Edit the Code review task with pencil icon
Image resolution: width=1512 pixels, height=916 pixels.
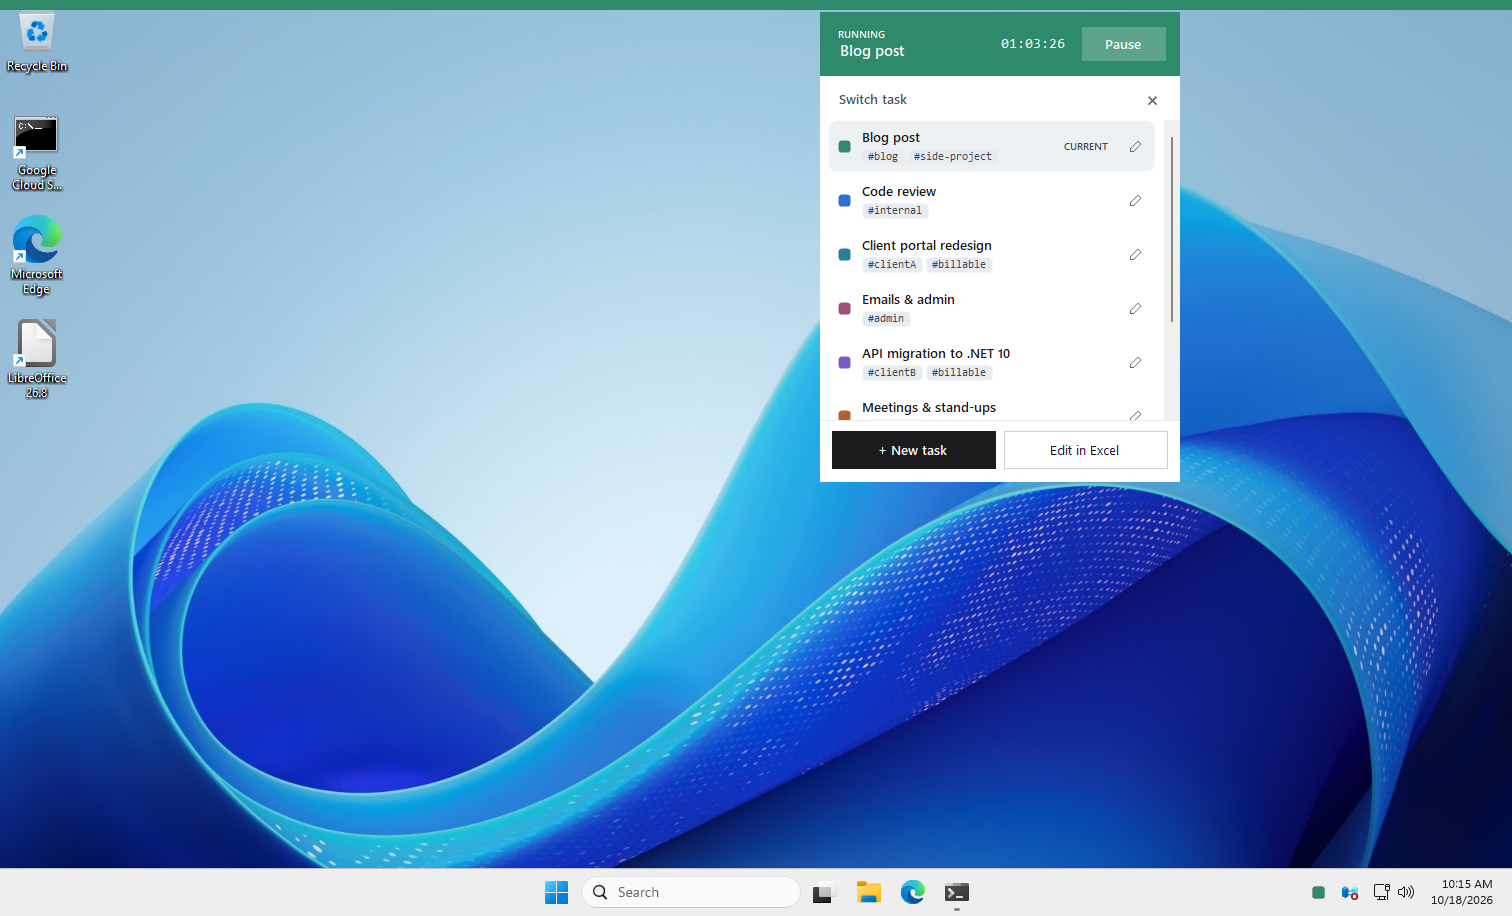(1135, 201)
